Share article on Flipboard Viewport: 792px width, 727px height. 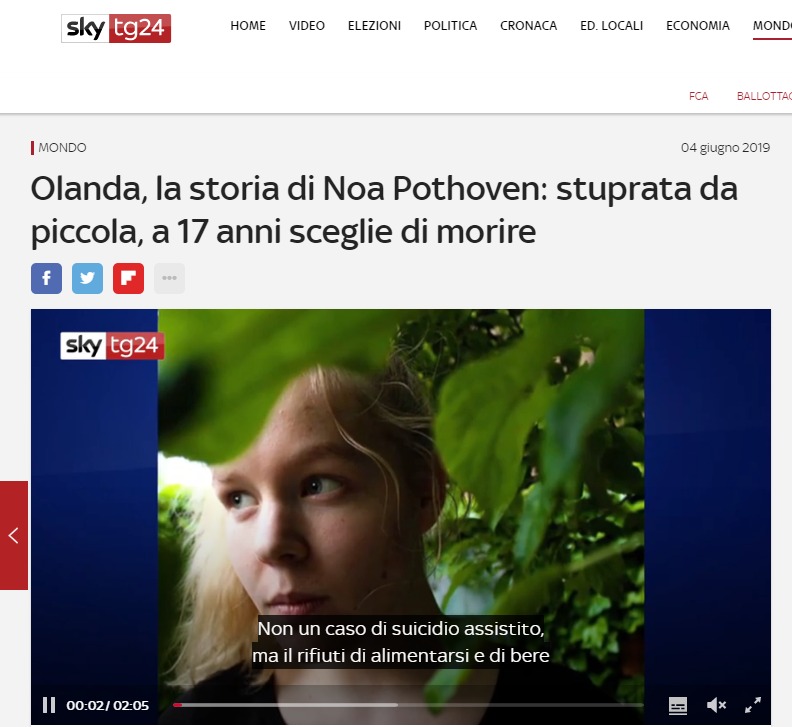tap(128, 278)
